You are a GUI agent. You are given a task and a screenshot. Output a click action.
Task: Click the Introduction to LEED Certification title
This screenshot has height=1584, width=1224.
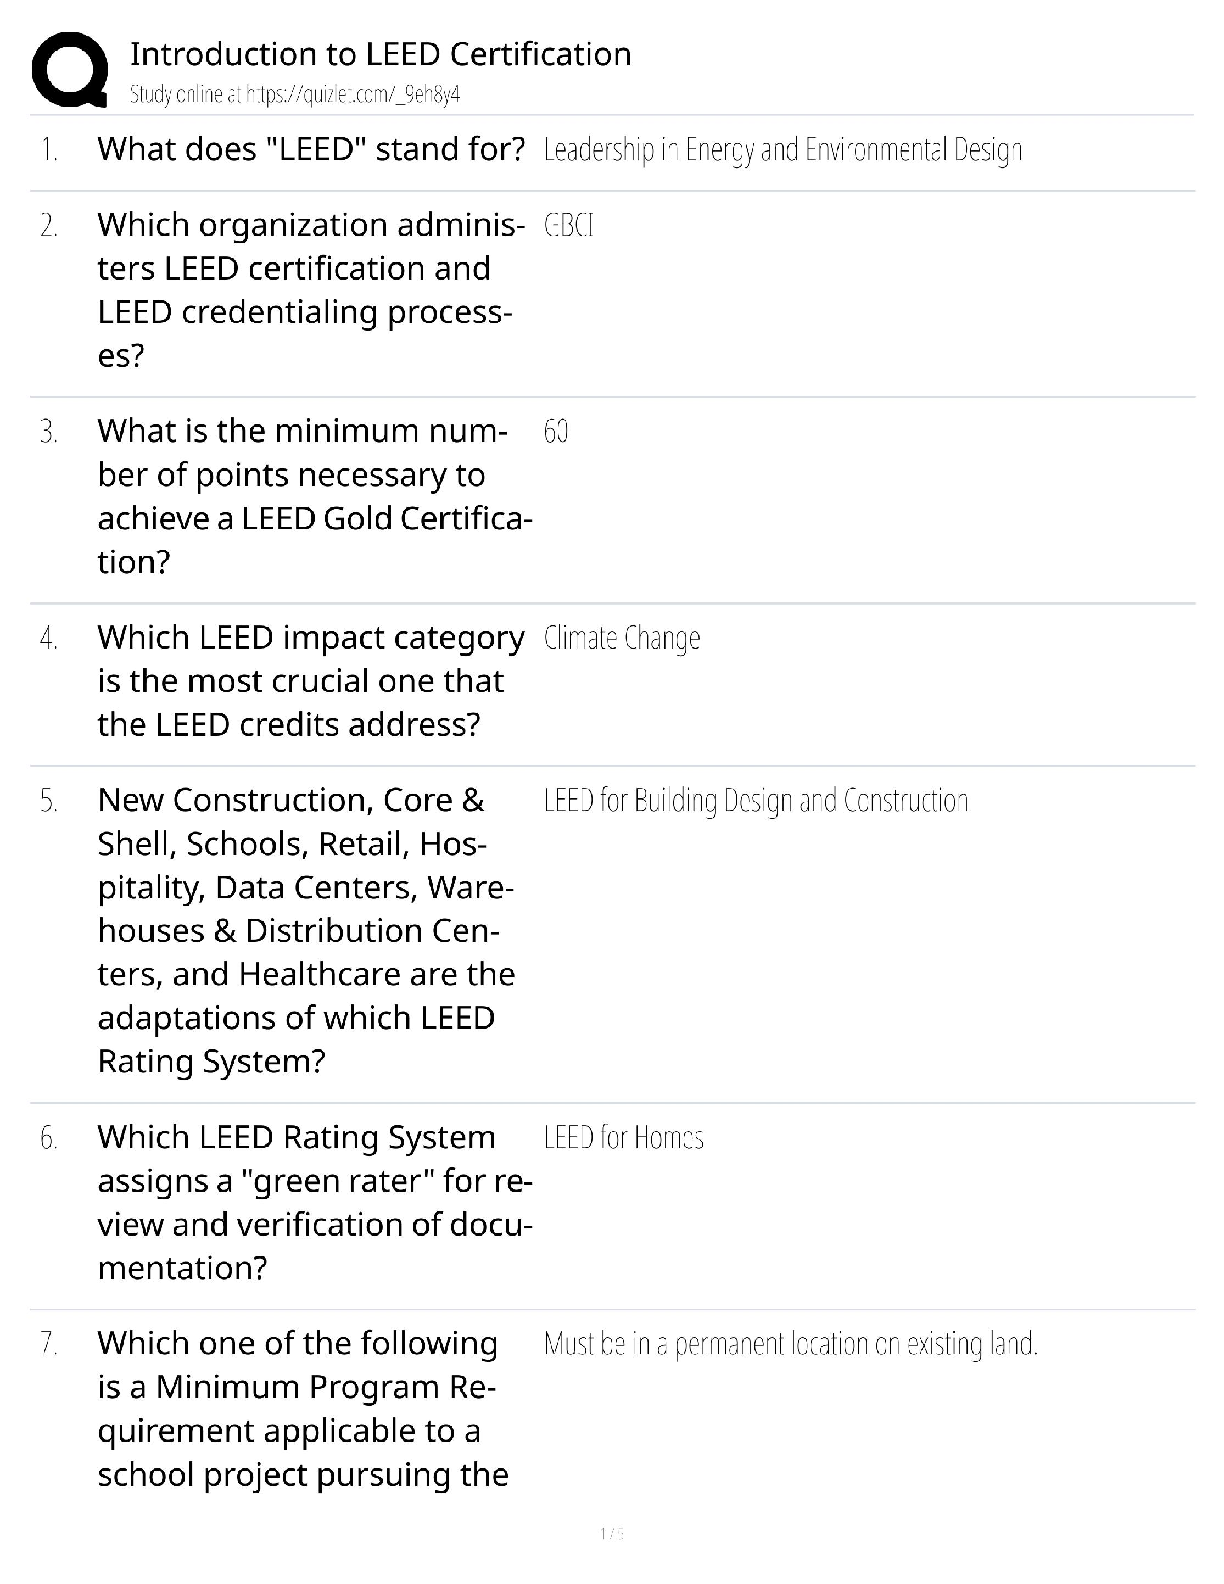380,54
